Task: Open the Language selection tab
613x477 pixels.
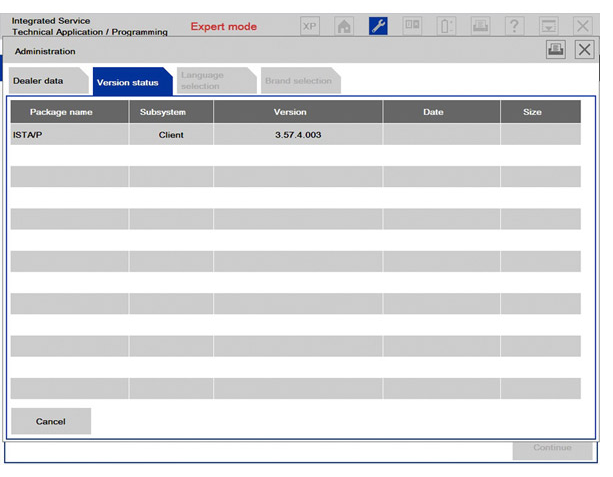Action: 204,81
